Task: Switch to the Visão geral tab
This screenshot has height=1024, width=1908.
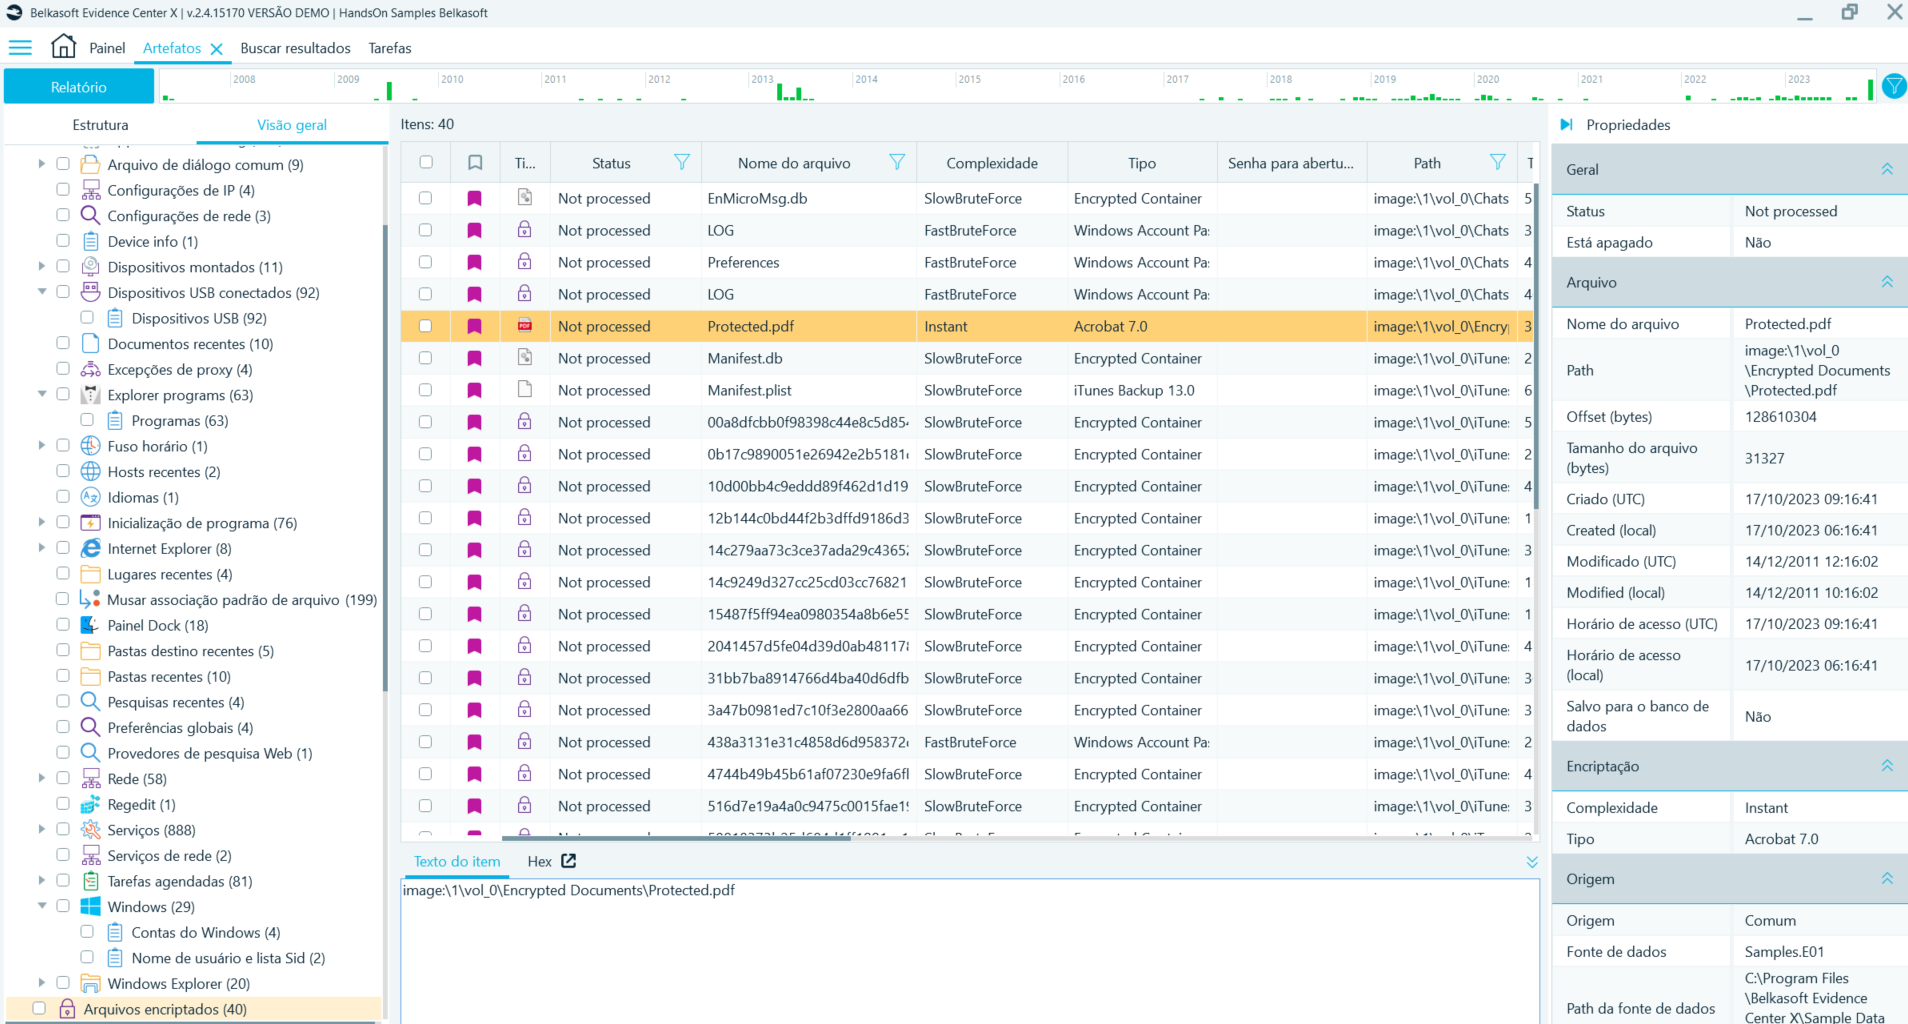Action: (x=292, y=125)
